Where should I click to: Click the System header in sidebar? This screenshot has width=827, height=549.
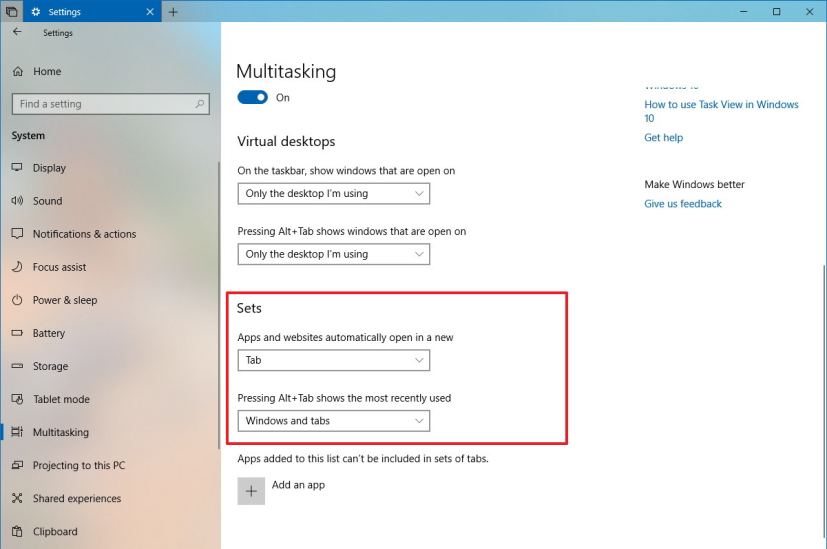pyautogui.click(x=28, y=136)
